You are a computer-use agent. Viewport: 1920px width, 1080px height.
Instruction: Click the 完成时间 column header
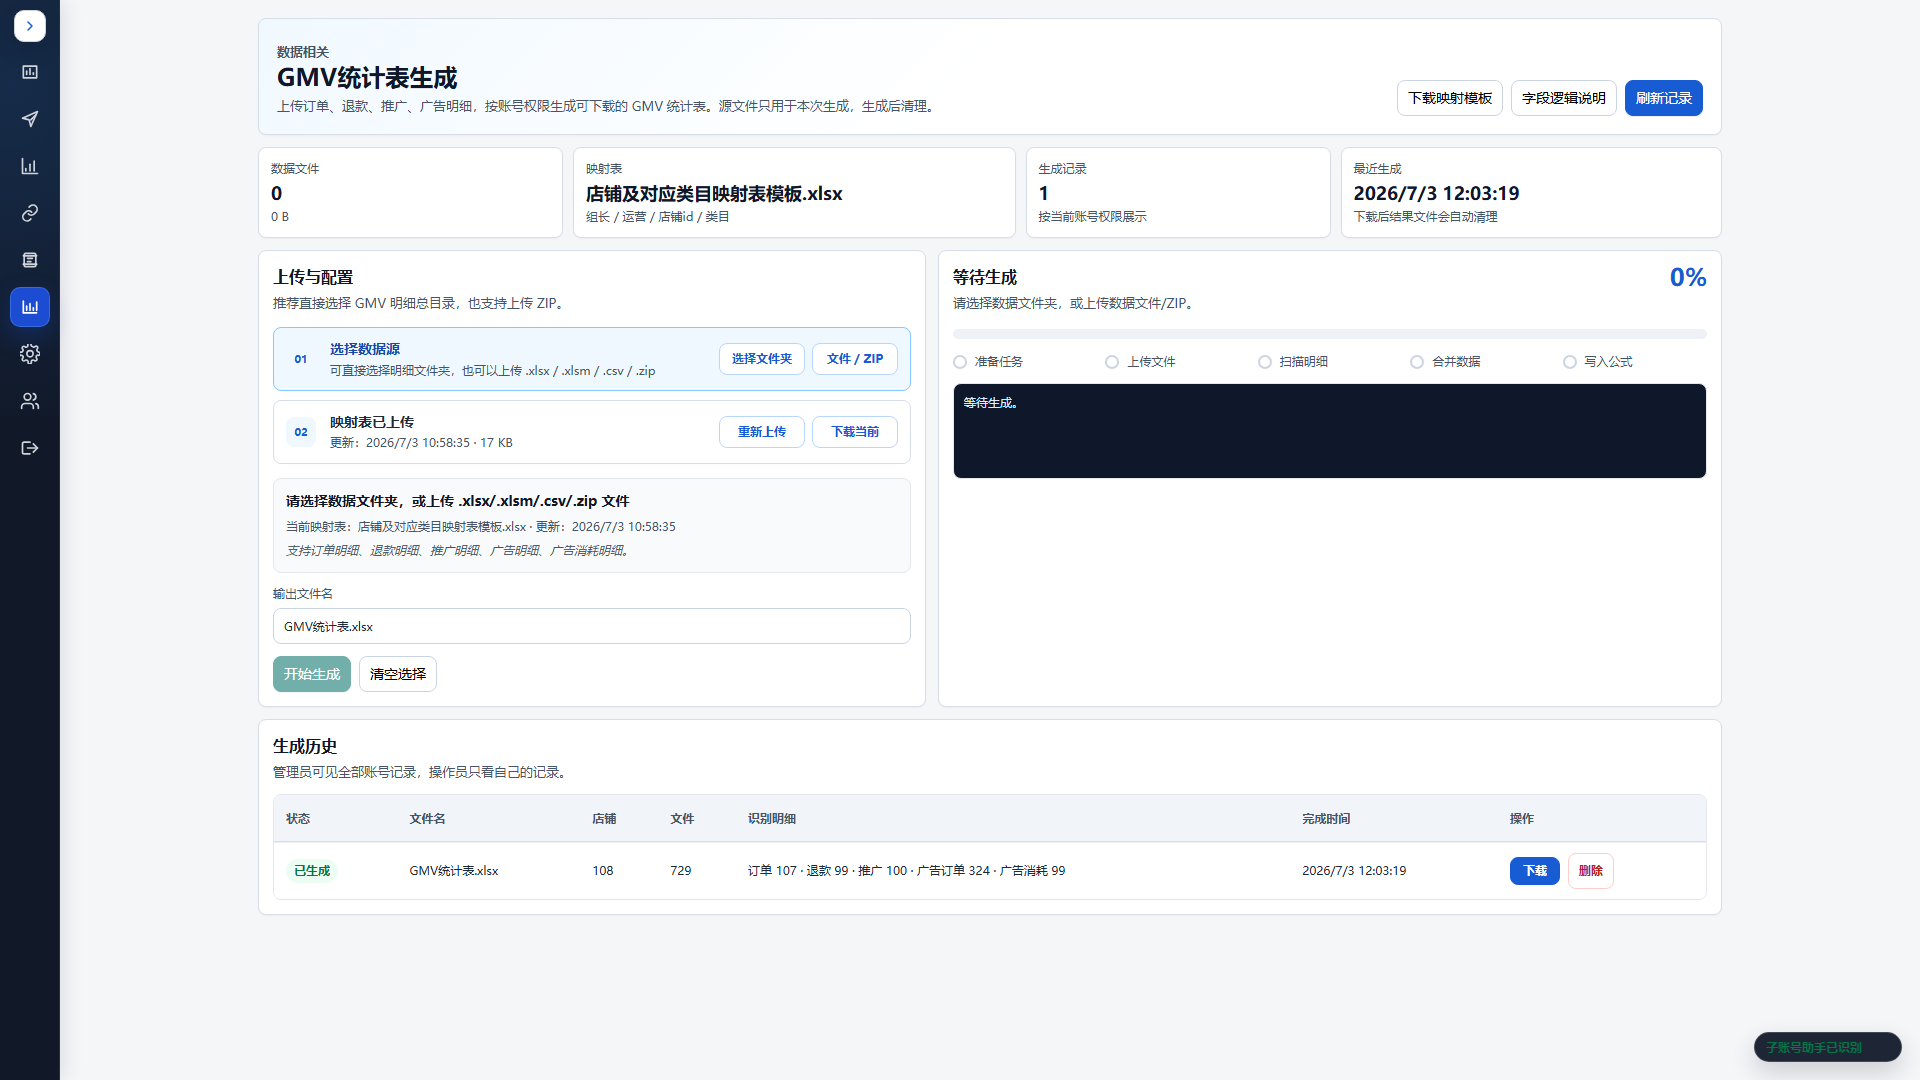click(1326, 819)
